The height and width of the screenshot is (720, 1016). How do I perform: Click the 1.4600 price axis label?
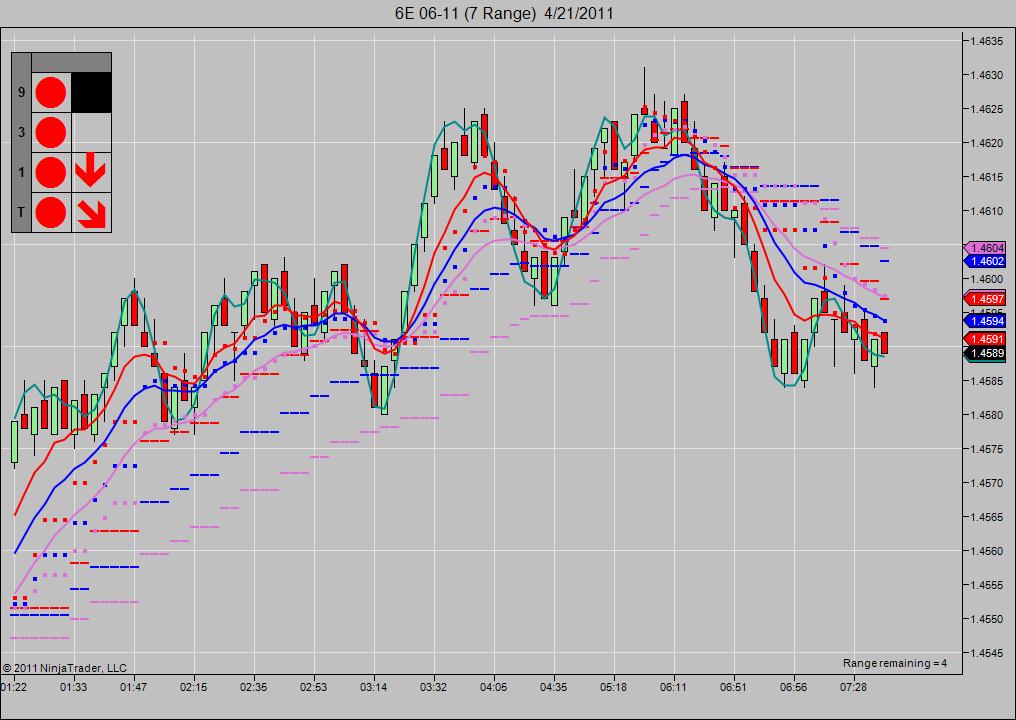point(987,279)
